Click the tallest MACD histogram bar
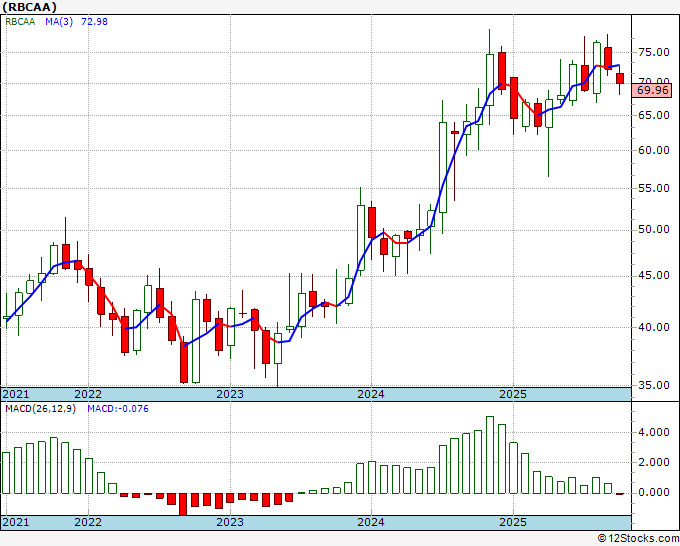Screen dimensions: 680x546 (x=490, y=454)
